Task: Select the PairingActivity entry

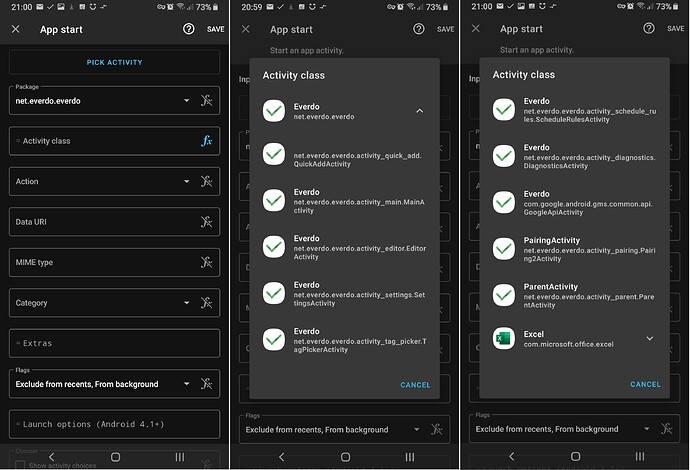Action: pyautogui.click(x=574, y=249)
